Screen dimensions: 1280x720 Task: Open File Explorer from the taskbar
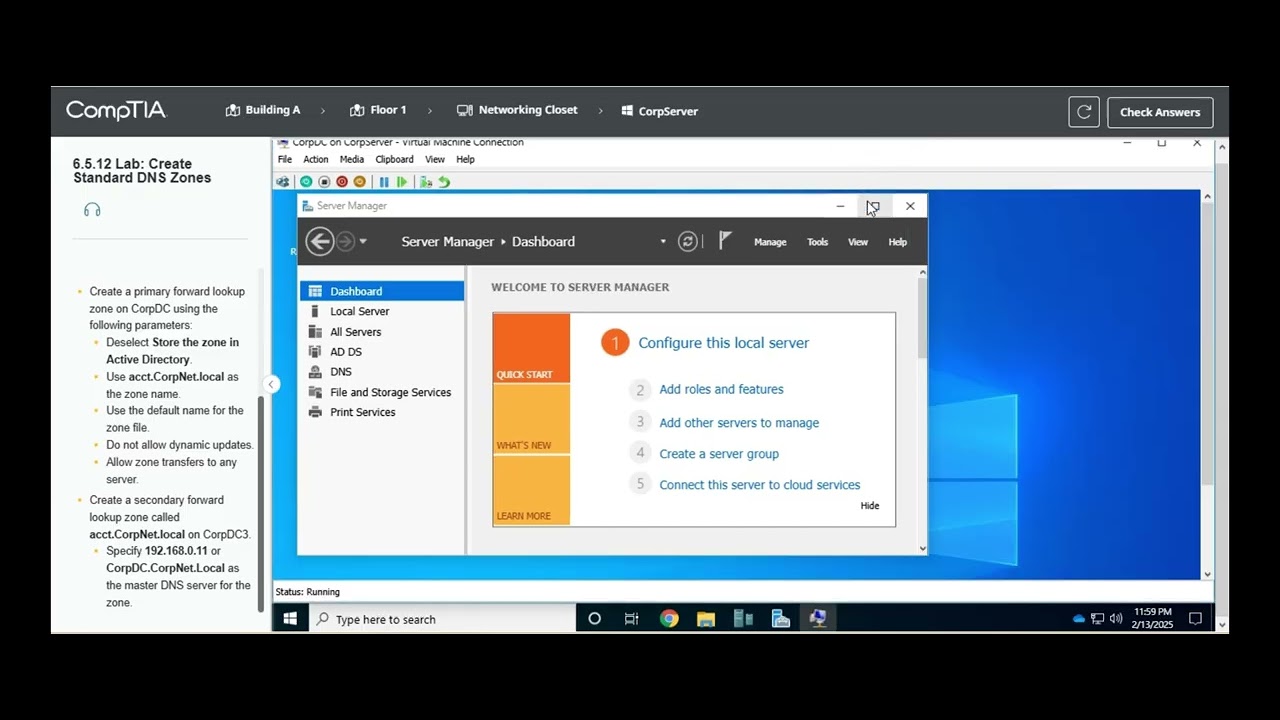tap(706, 619)
